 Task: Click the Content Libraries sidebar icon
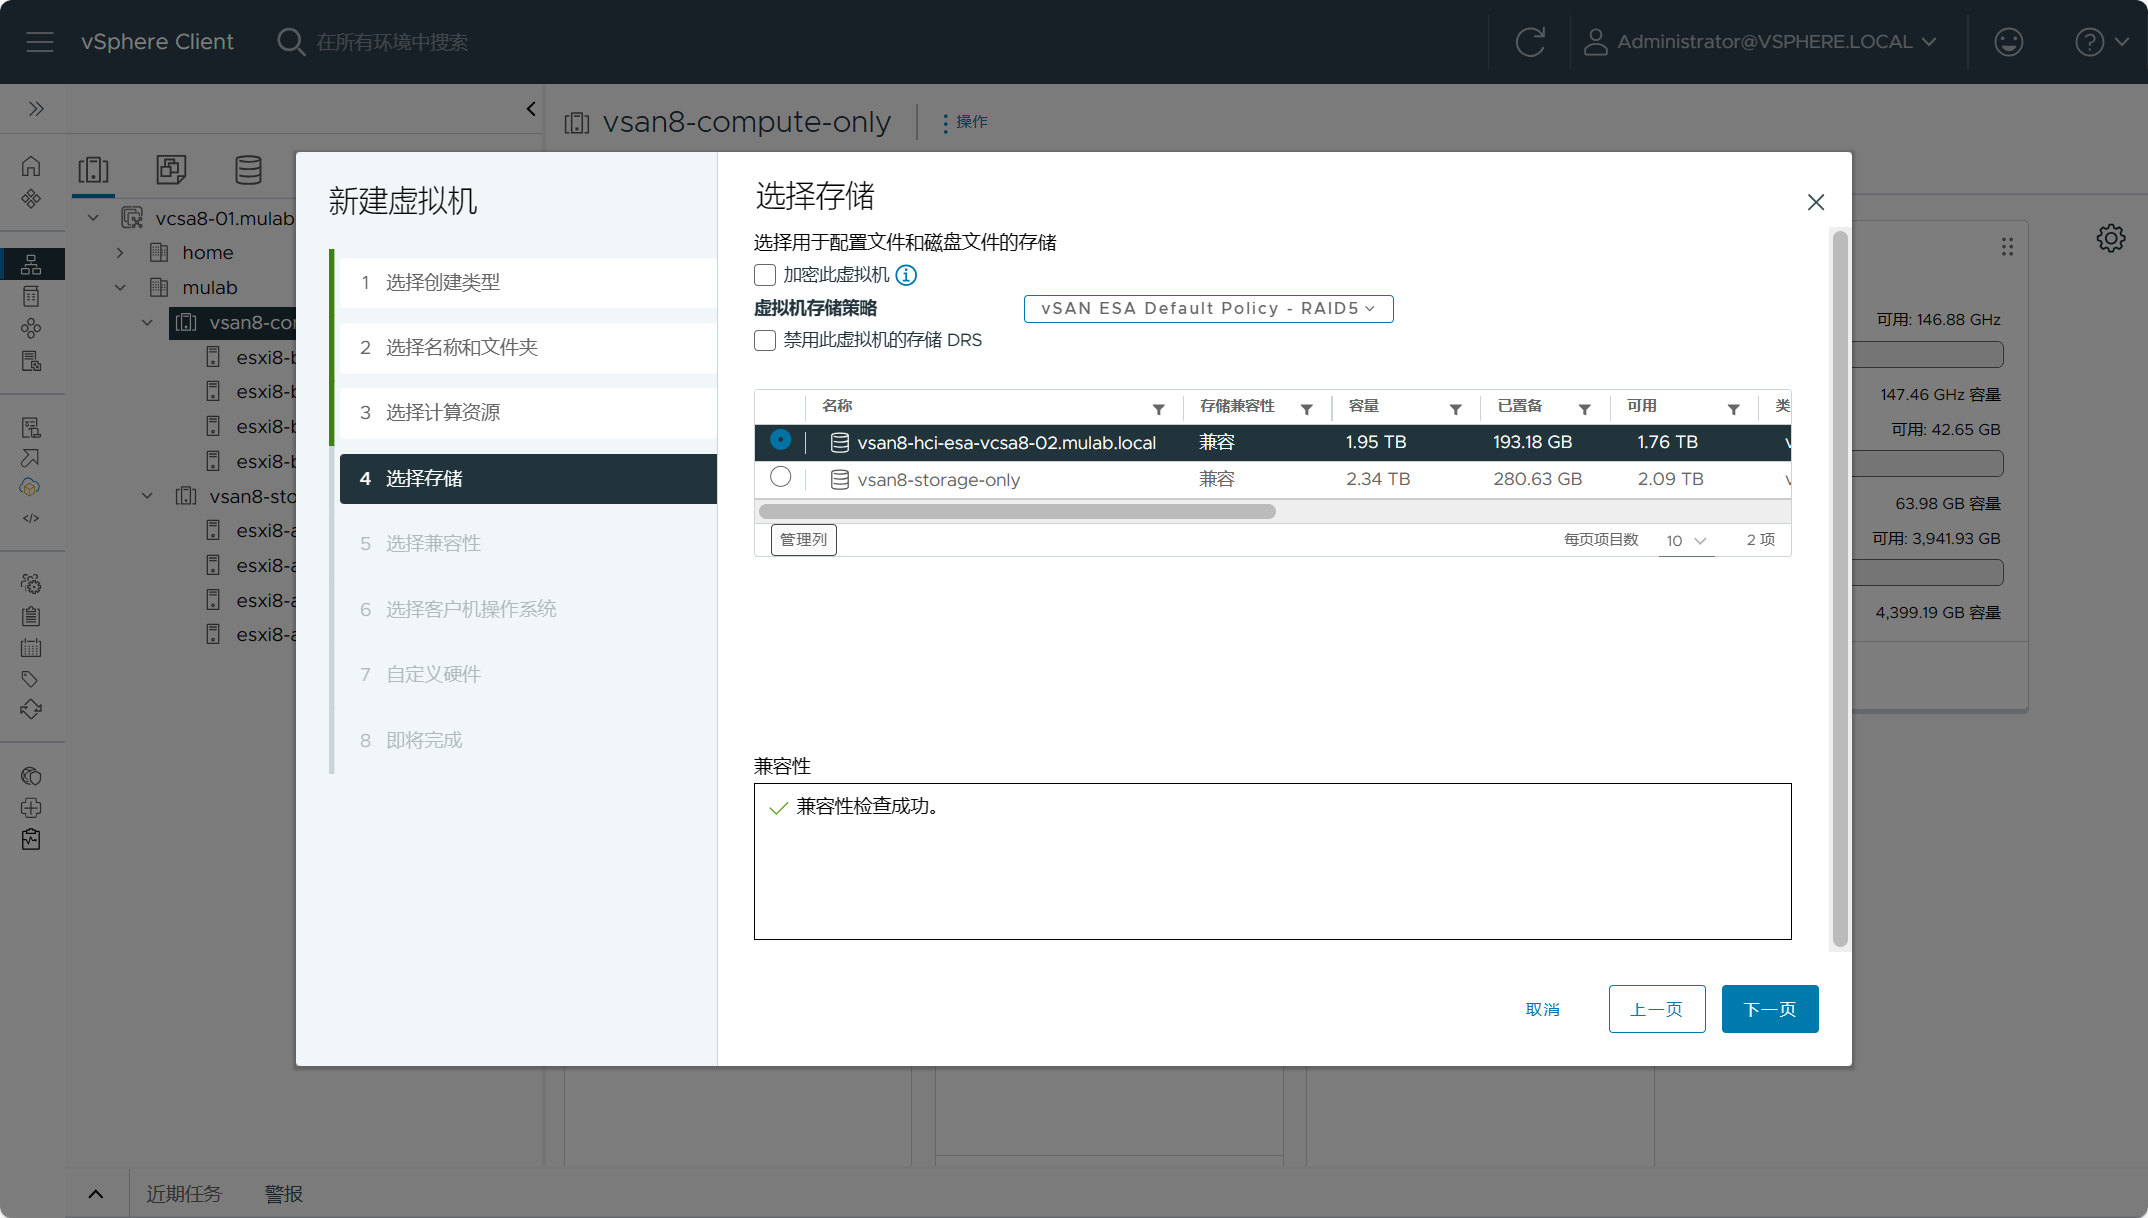[x=31, y=296]
